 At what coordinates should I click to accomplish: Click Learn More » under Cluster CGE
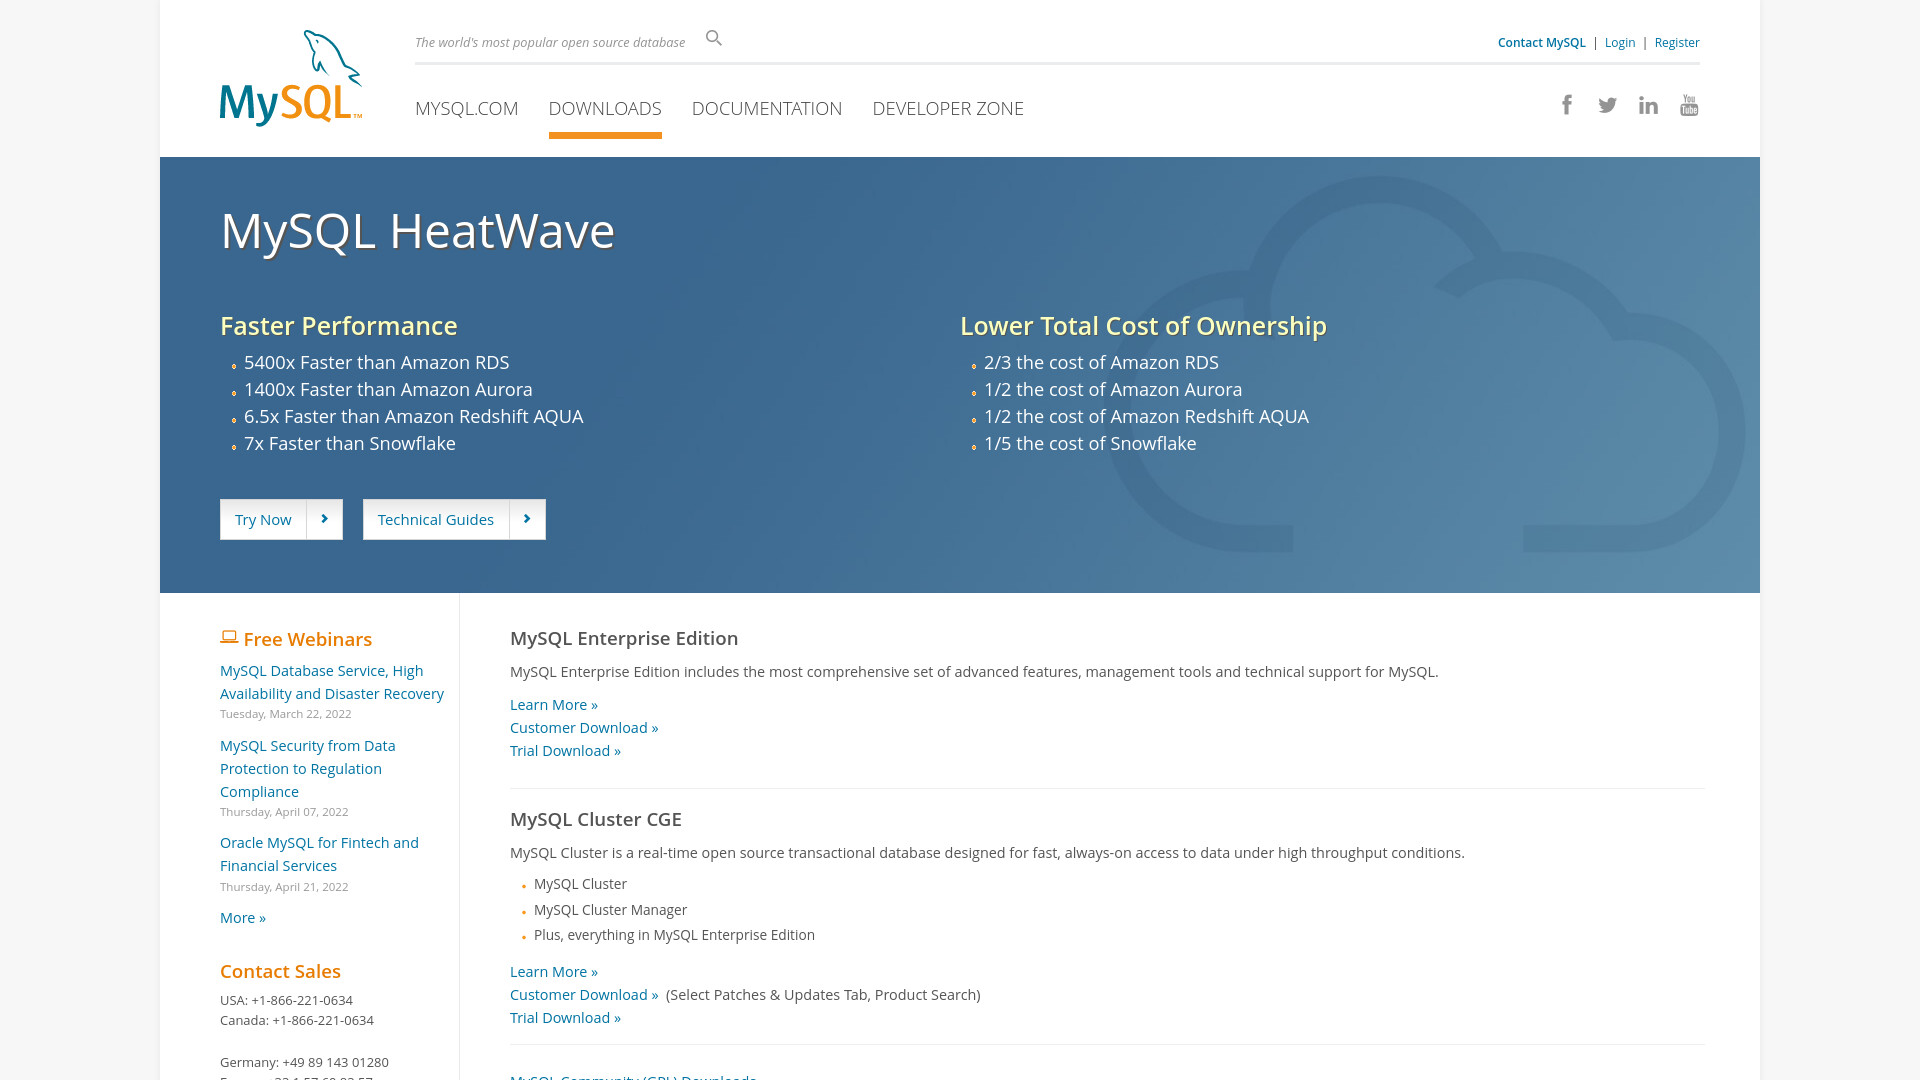[554, 971]
